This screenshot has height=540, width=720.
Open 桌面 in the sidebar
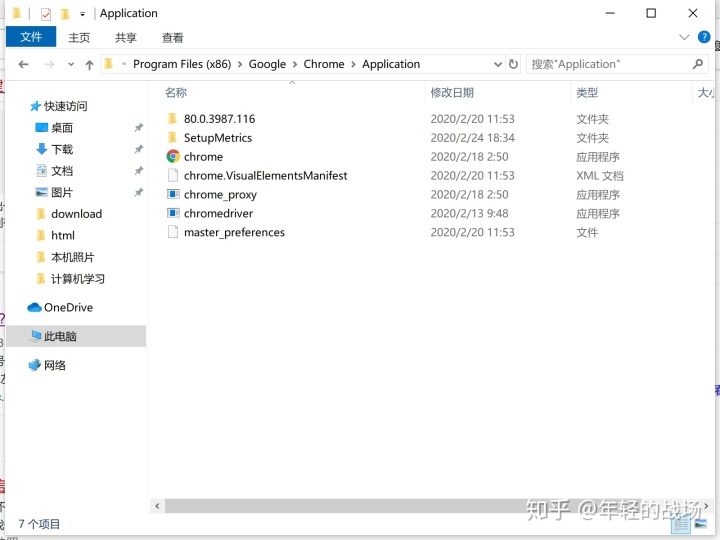pos(62,128)
